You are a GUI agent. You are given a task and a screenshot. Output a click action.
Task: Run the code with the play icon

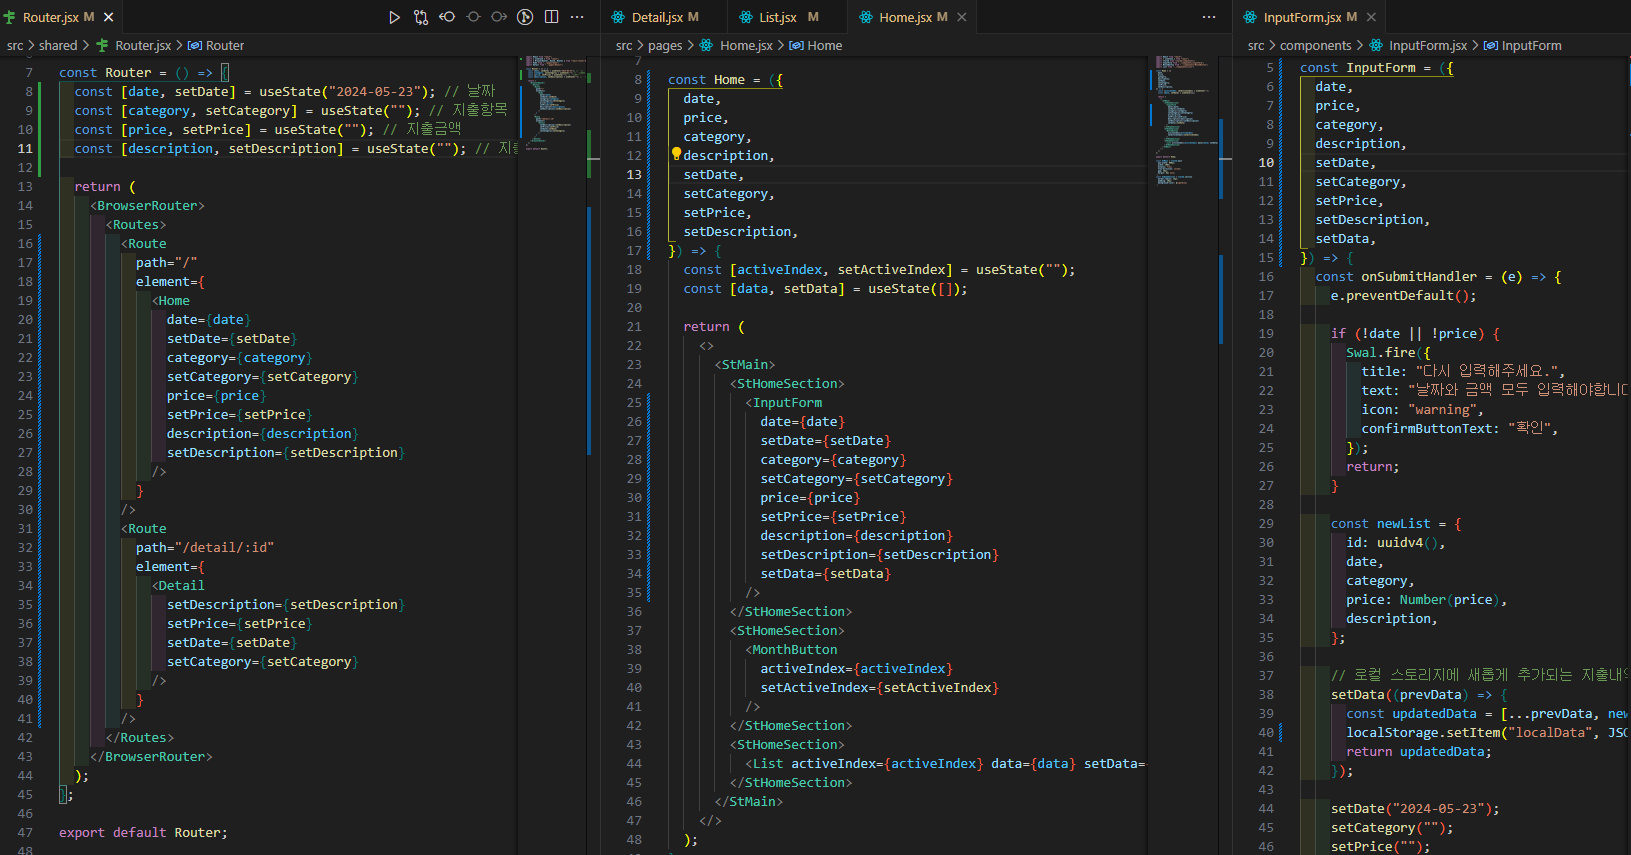[x=394, y=17]
